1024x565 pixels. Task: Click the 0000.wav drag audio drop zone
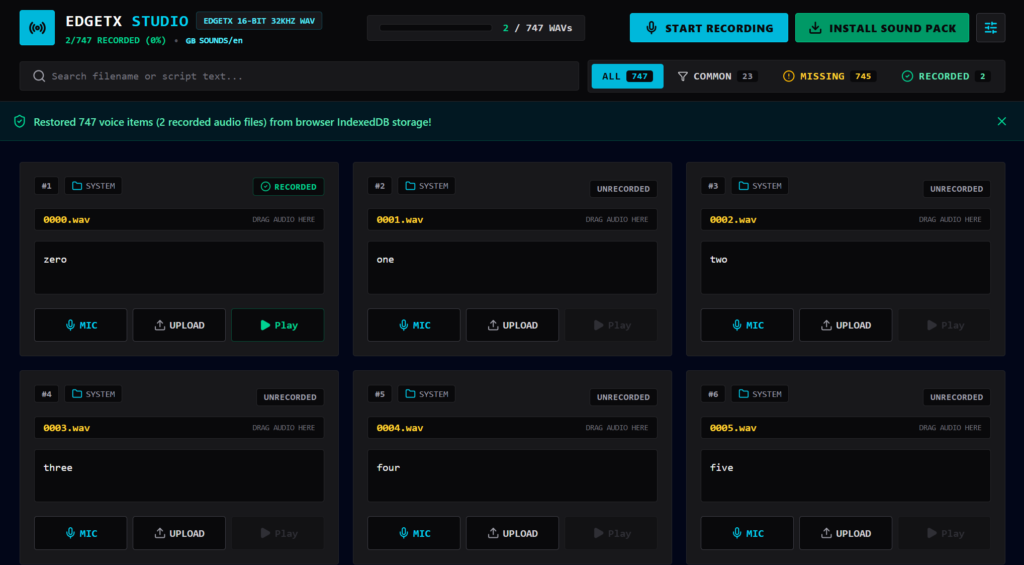coord(179,219)
